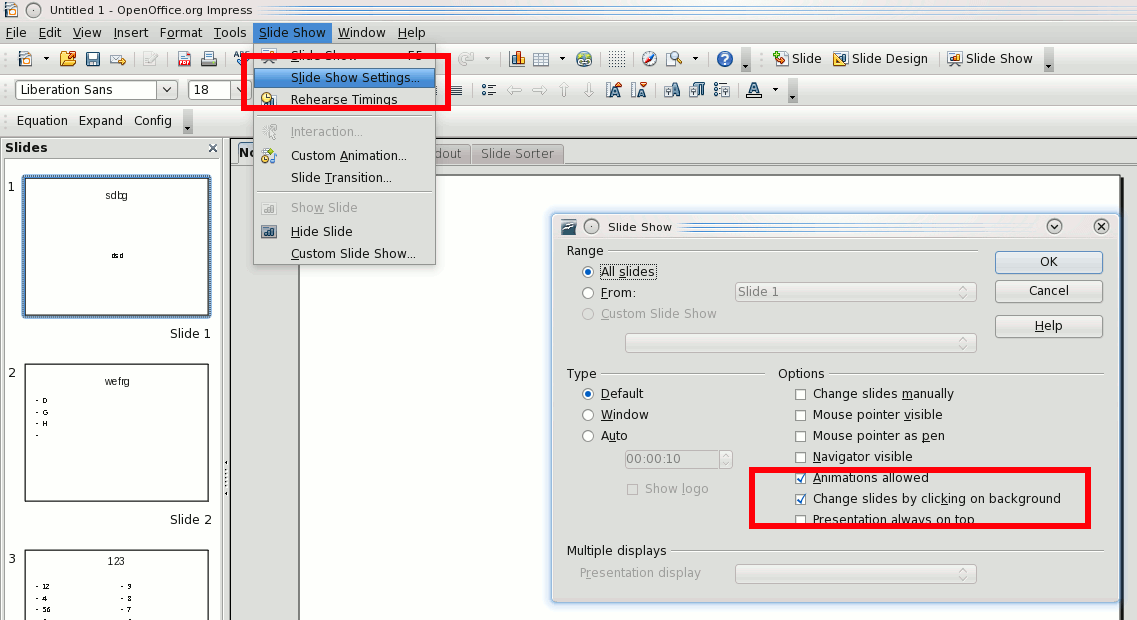Click the Move Up arrow icon

pyautogui.click(x=564, y=90)
